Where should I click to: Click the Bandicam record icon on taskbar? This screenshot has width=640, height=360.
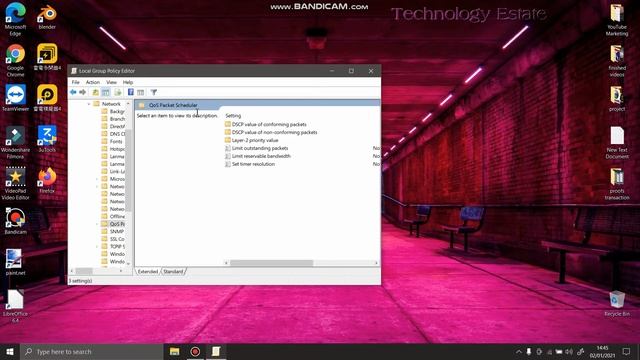[x=195, y=351]
